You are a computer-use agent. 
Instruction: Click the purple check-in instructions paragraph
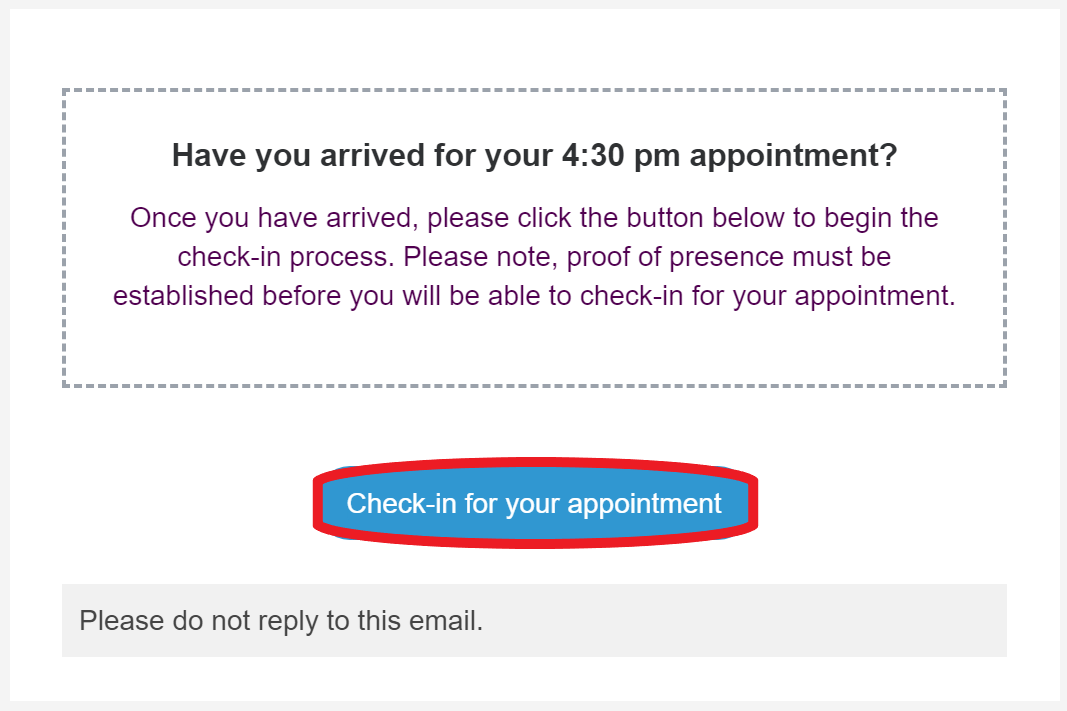(534, 256)
